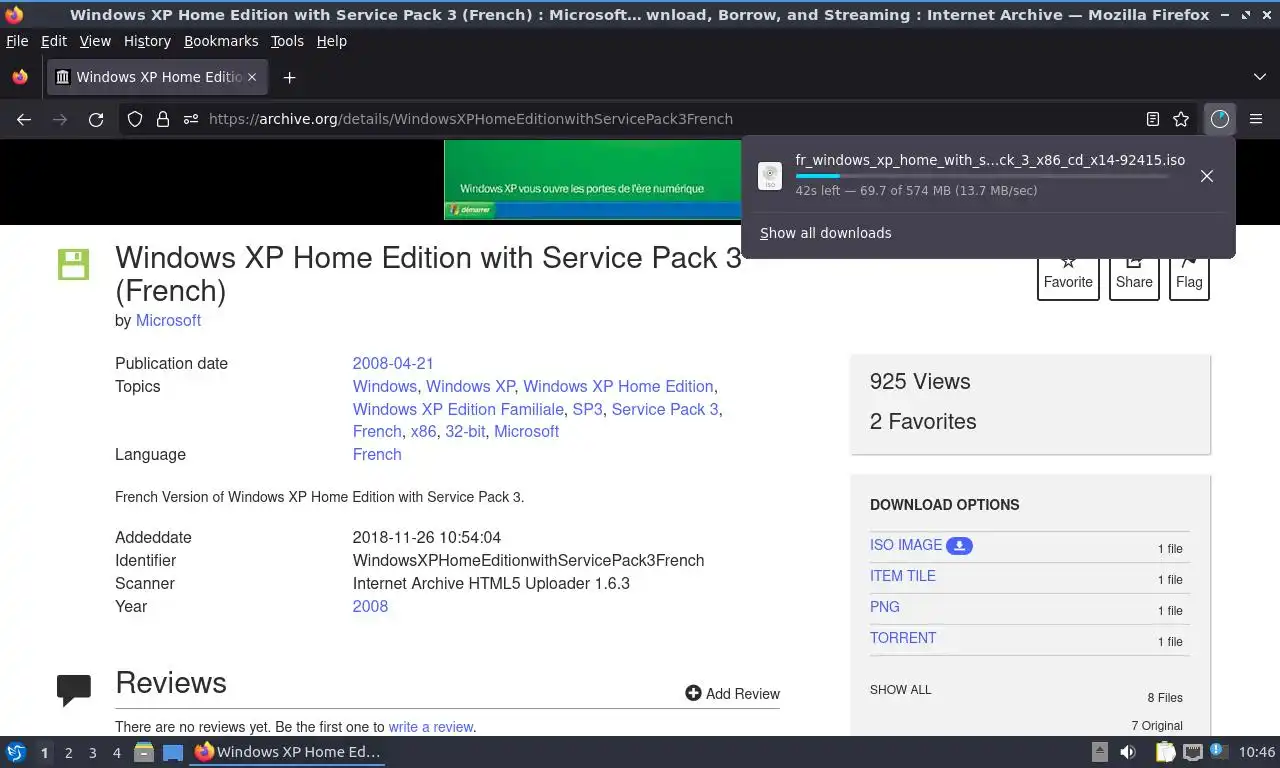Viewport: 1280px width, 768px height.
Task: Click the Reviews speech bubble icon
Action: coord(74,690)
